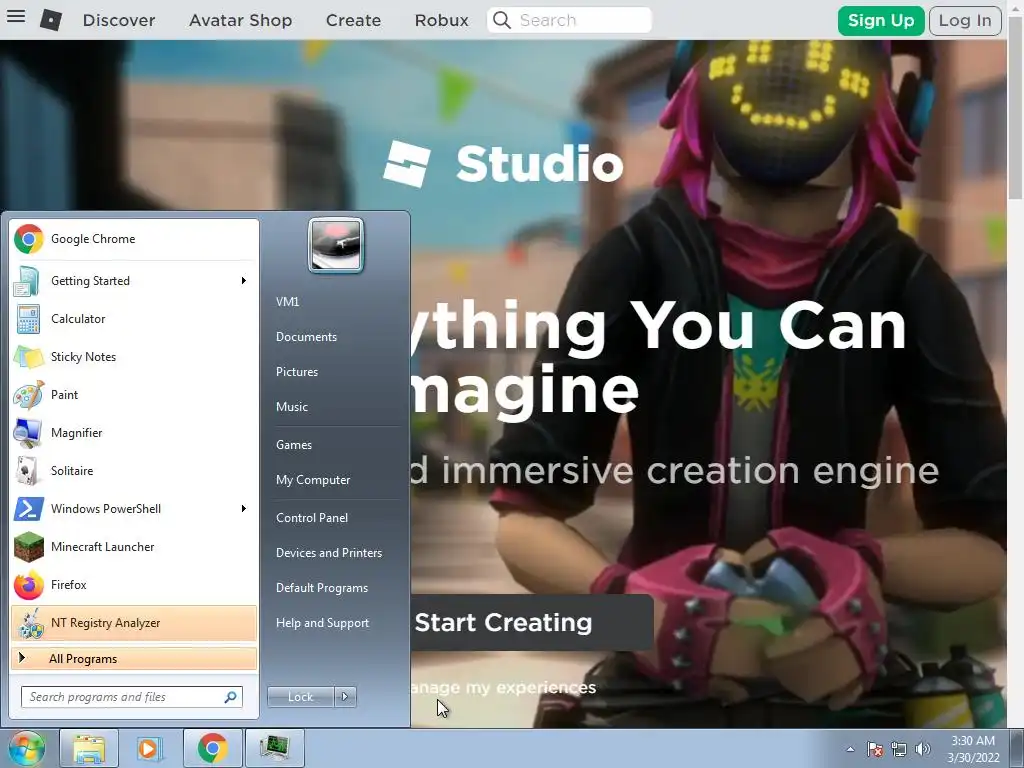Open Create in Roblox navigation
Screen dimensions: 1024x768
pos(353,20)
